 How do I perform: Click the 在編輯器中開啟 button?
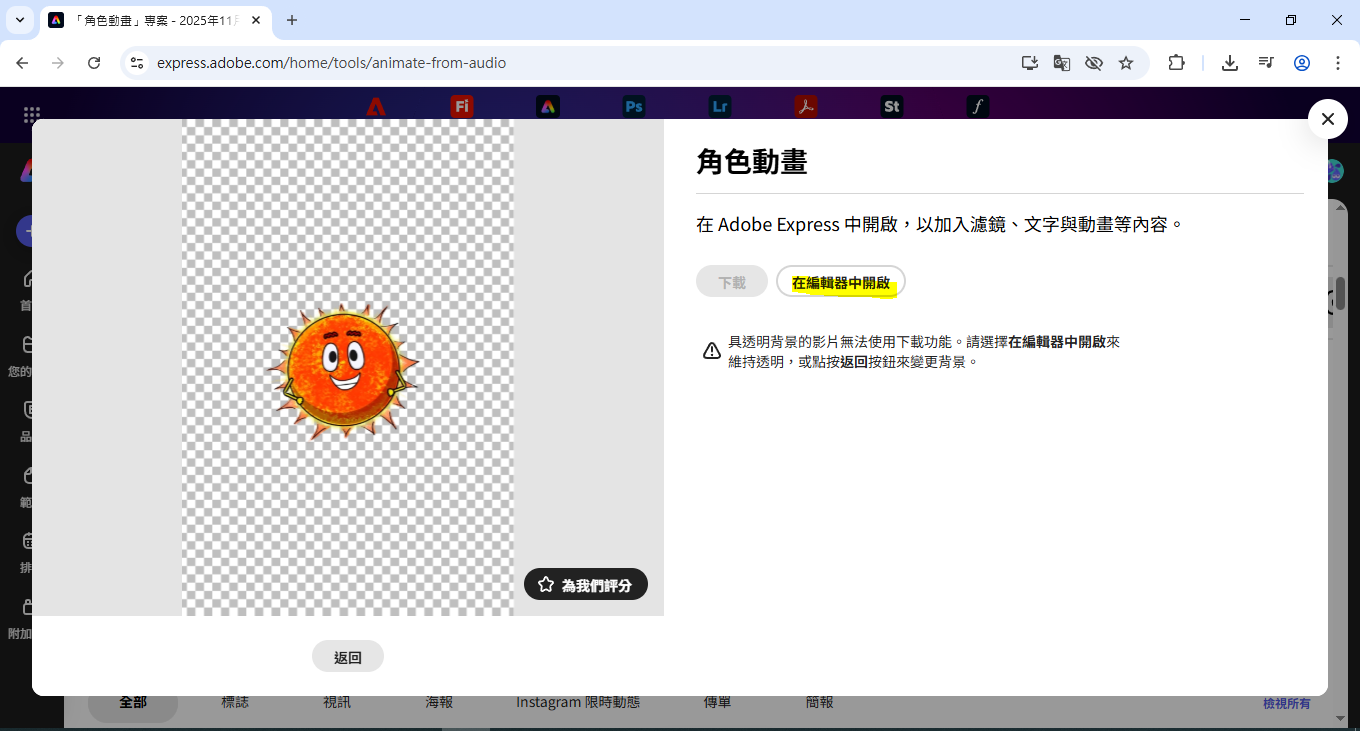tap(840, 283)
